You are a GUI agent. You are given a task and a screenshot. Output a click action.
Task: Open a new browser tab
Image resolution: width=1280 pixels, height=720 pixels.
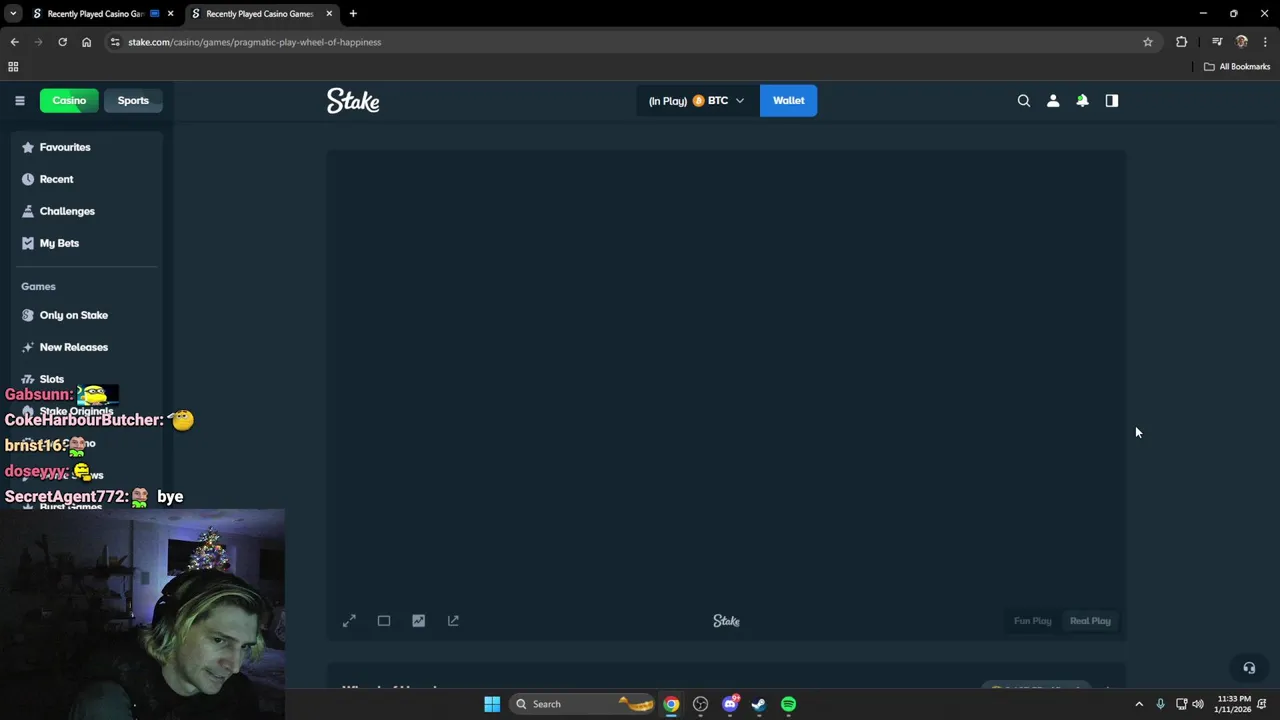(x=353, y=14)
